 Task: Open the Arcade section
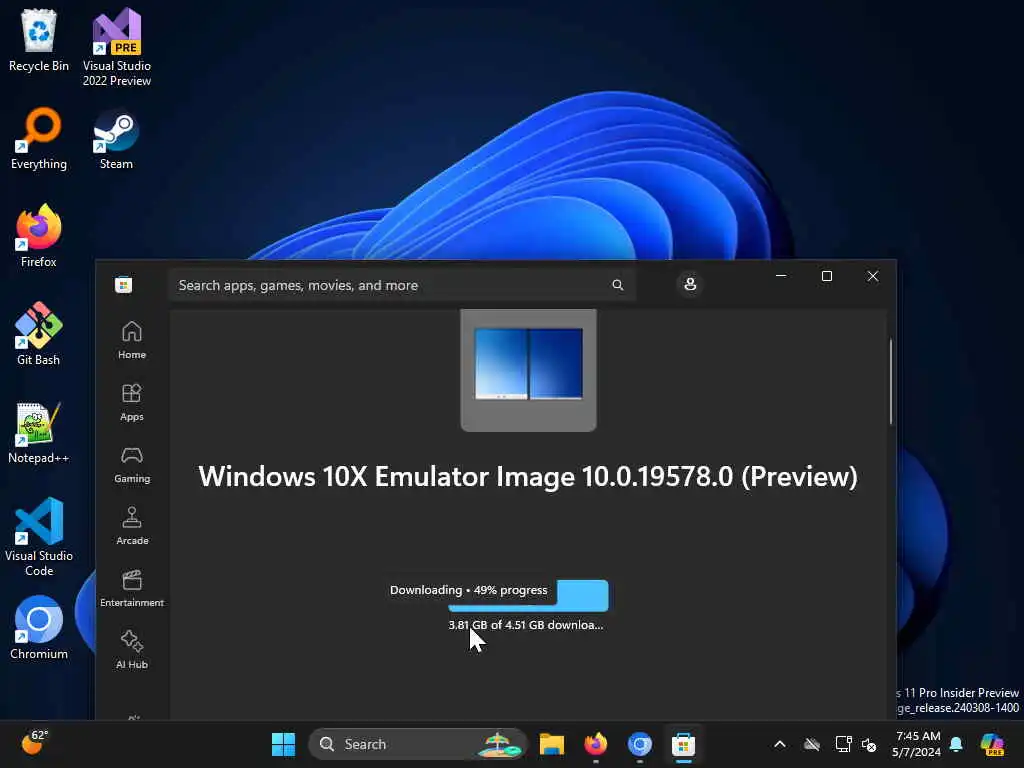pyautogui.click(x=132, y=526)
